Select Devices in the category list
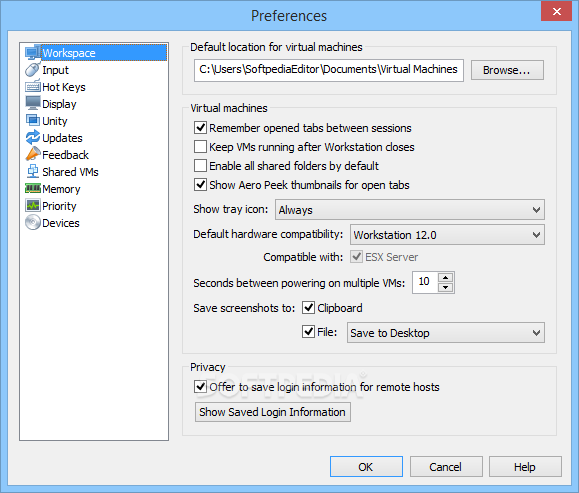Image resolution: width=579 pixels, height=493 pixels. click(x=61, y=223)
